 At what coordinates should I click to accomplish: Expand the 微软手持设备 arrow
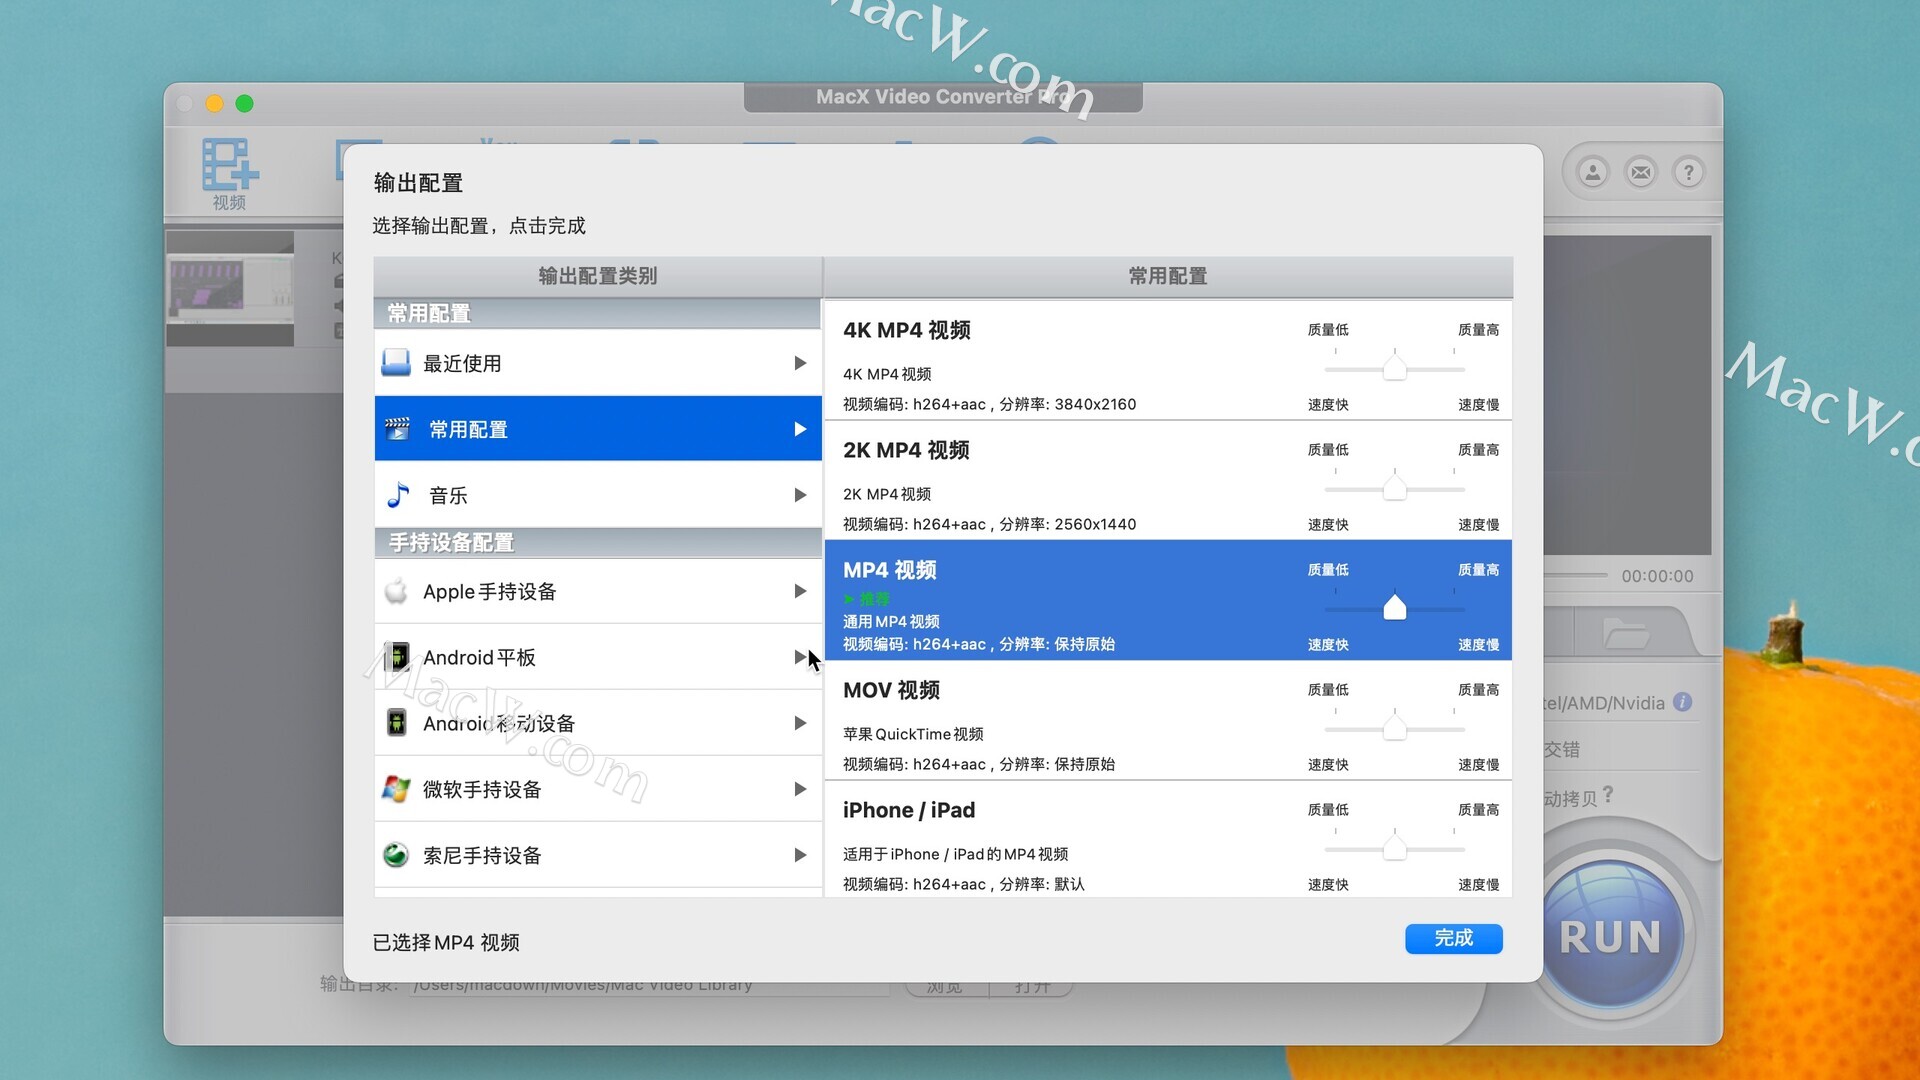[x=800, y=789]
